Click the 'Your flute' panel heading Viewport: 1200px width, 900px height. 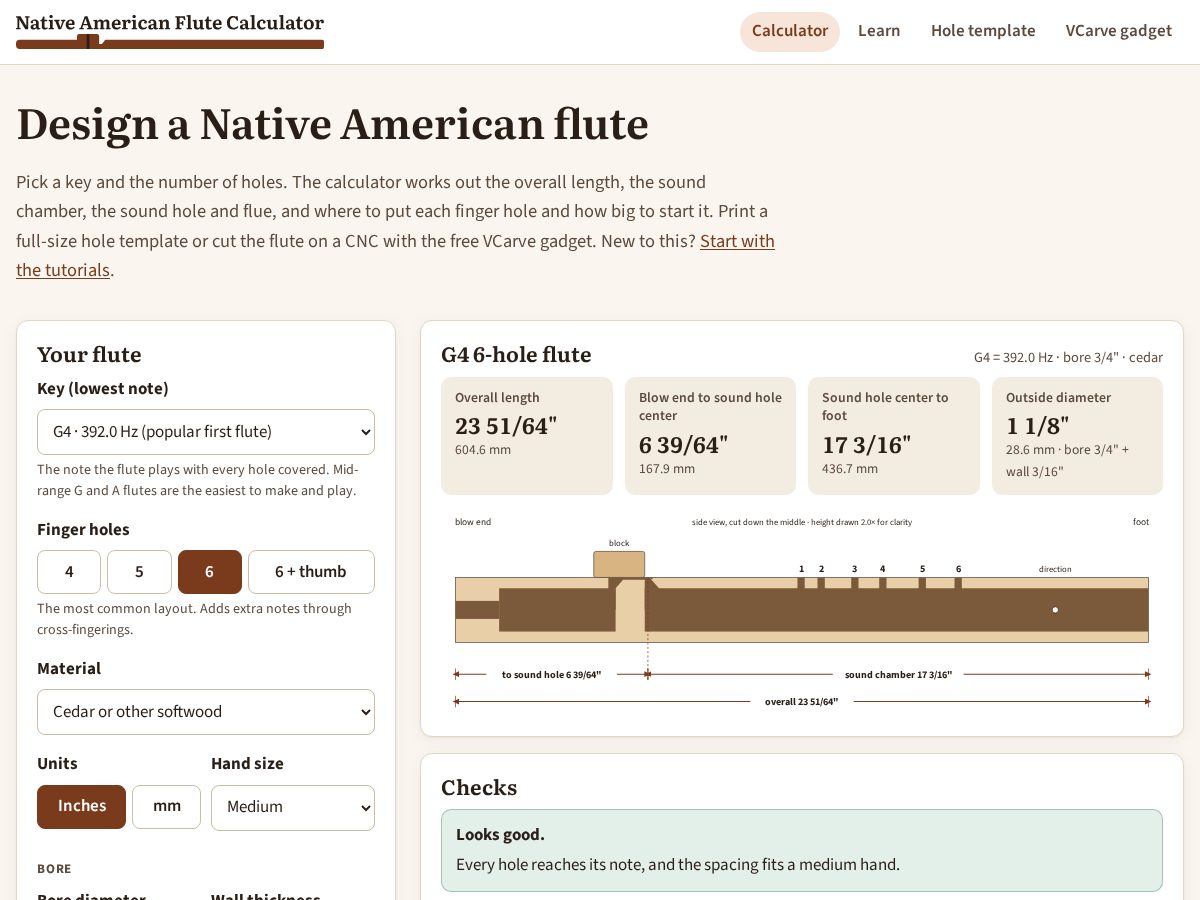pyautogui.click(x=89, y=355)
